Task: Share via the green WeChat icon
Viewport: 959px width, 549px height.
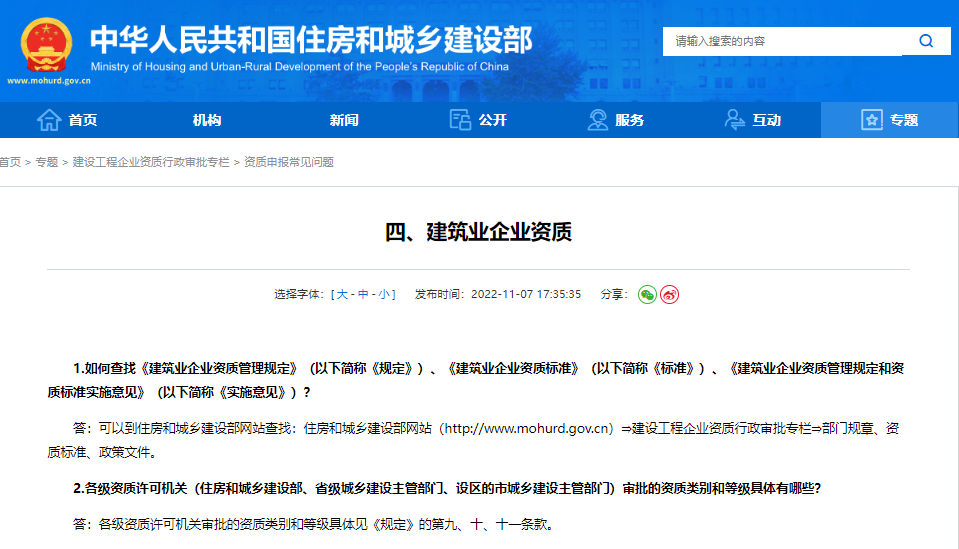Action: pos(647,295)
